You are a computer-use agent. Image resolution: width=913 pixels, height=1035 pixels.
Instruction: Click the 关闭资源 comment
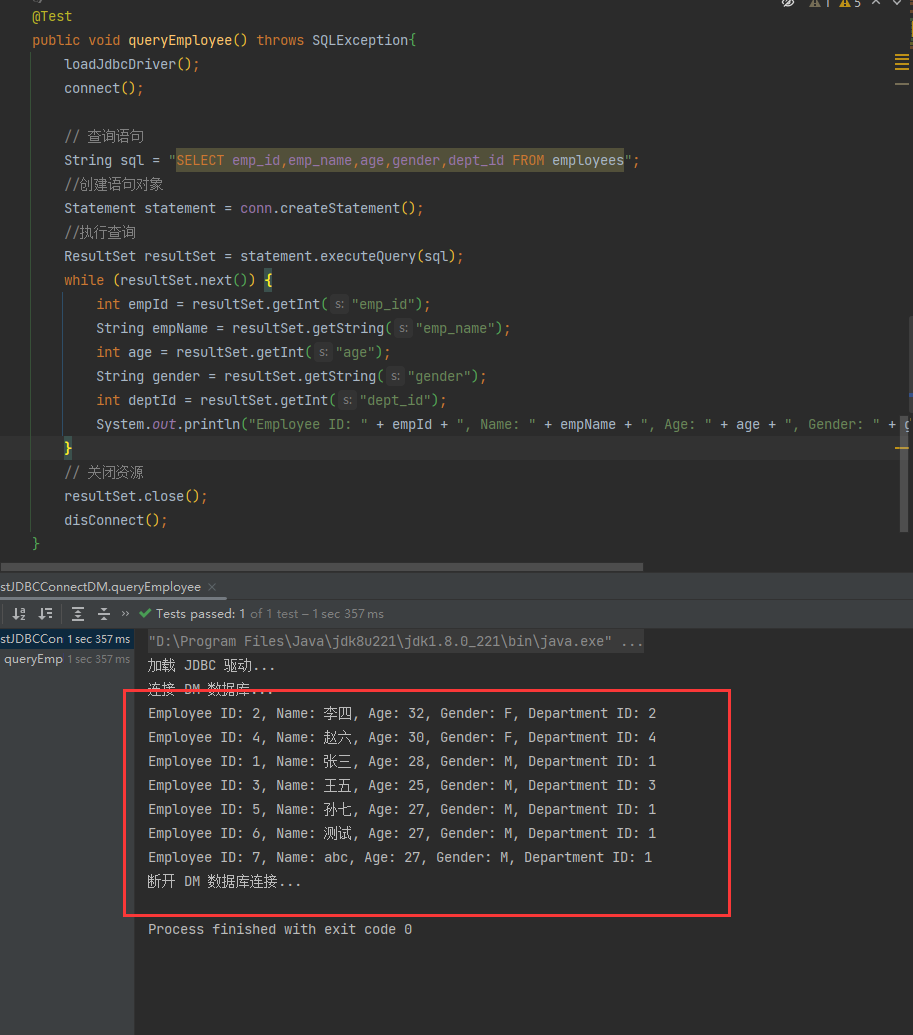(x=104, y=473)
